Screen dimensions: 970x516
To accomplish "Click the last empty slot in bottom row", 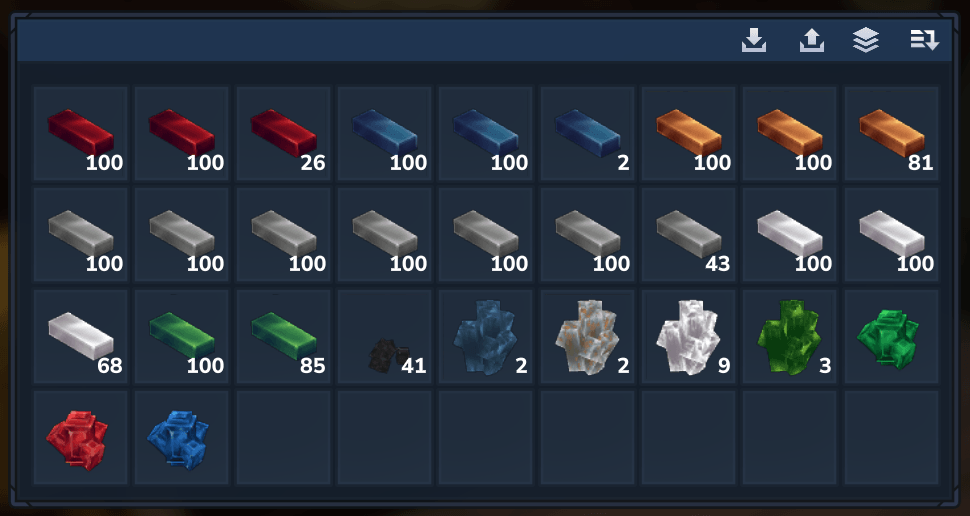I will (891, 437).
